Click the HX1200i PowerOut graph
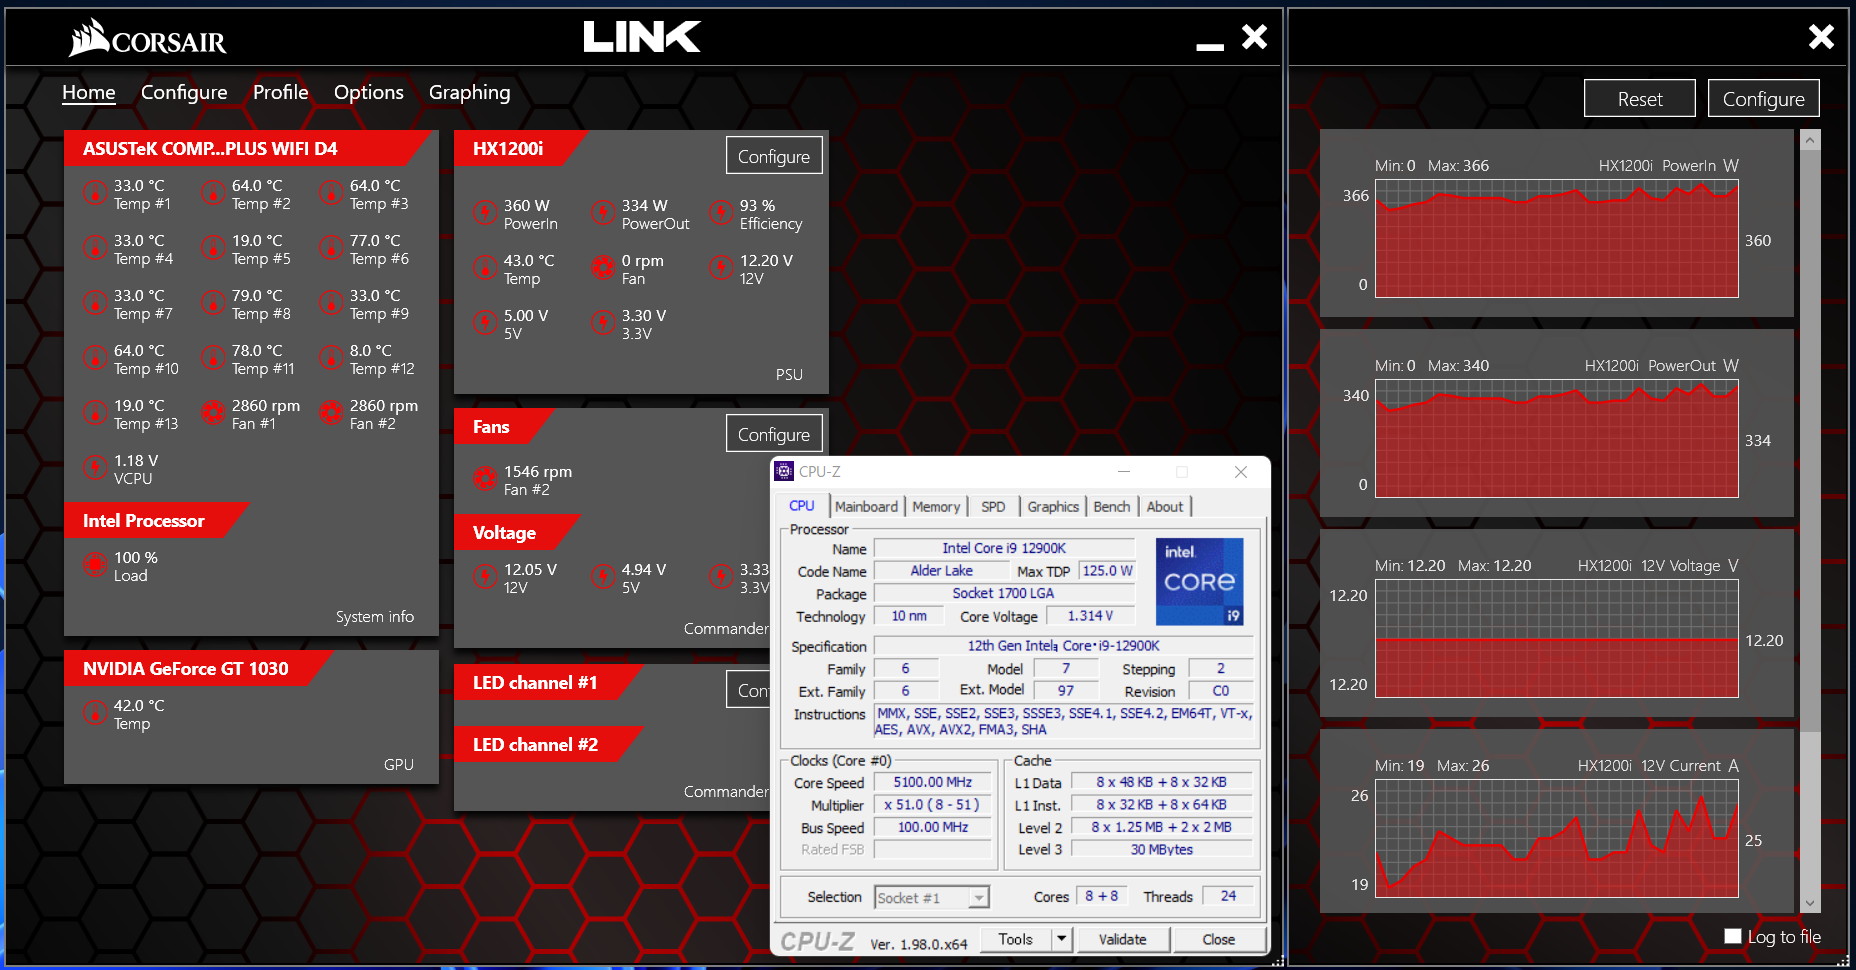1856x970 pixels. 1556,438
